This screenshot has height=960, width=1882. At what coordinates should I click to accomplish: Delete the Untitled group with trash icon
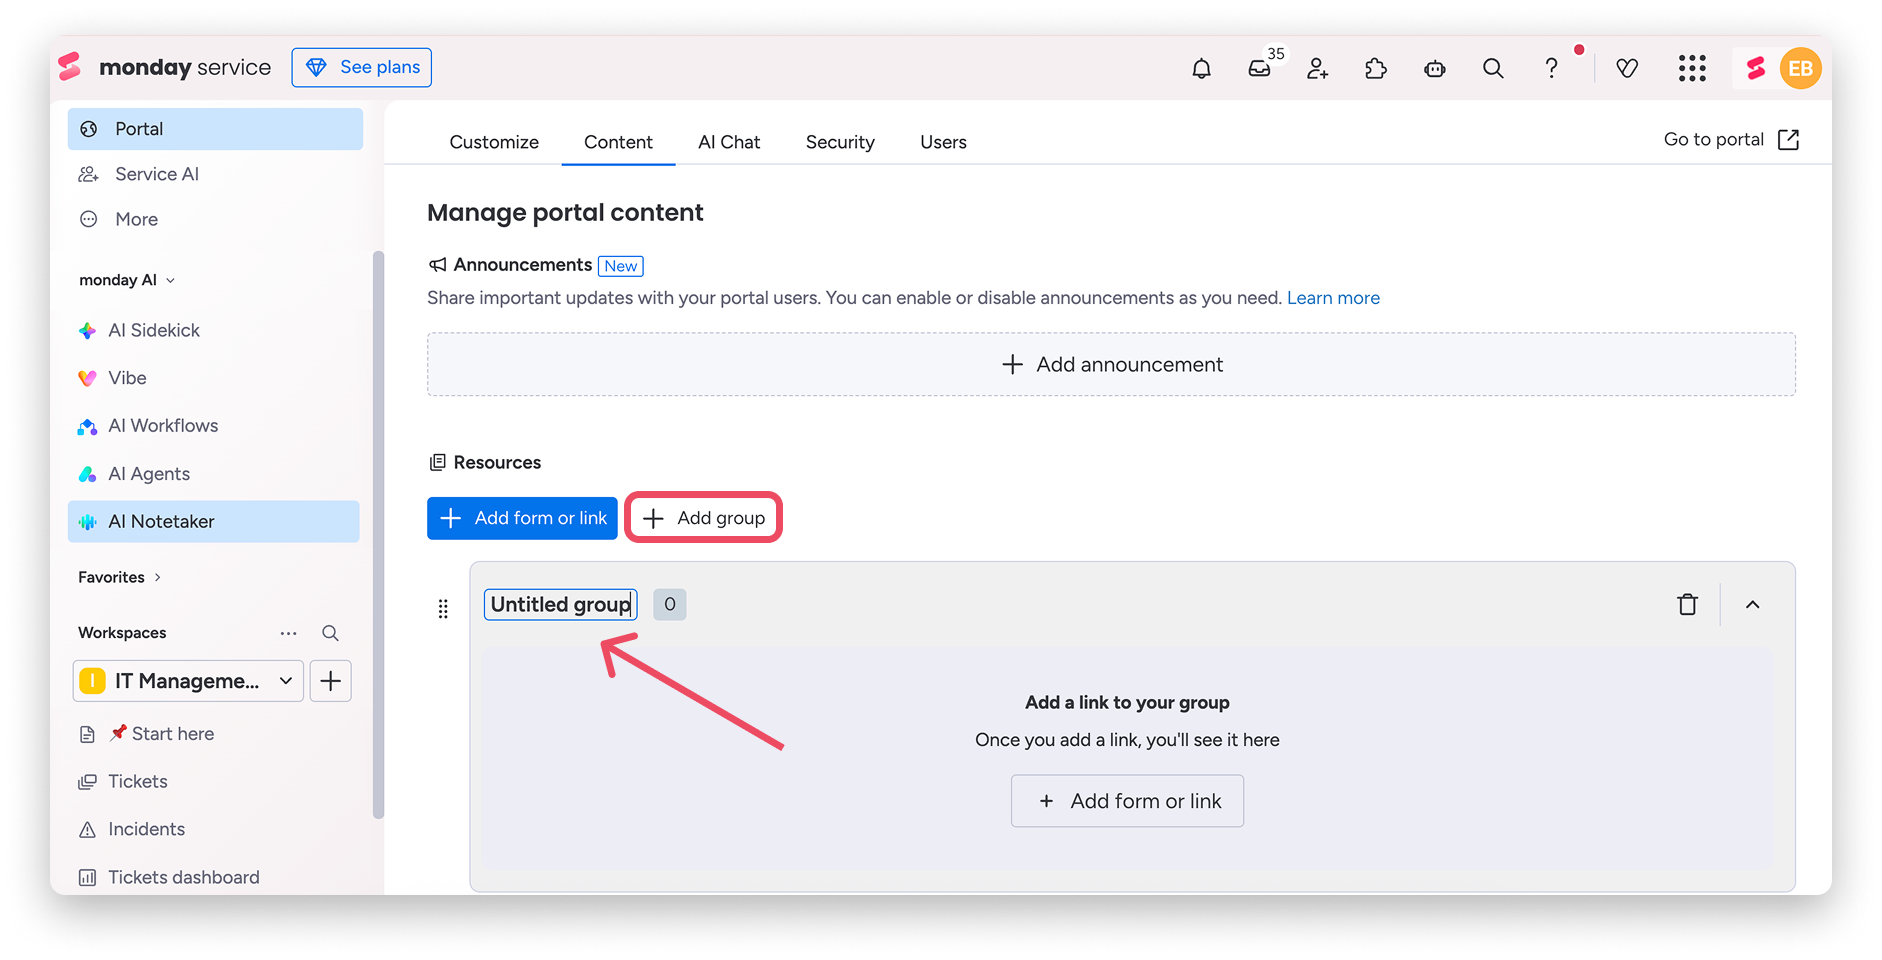1688,604
